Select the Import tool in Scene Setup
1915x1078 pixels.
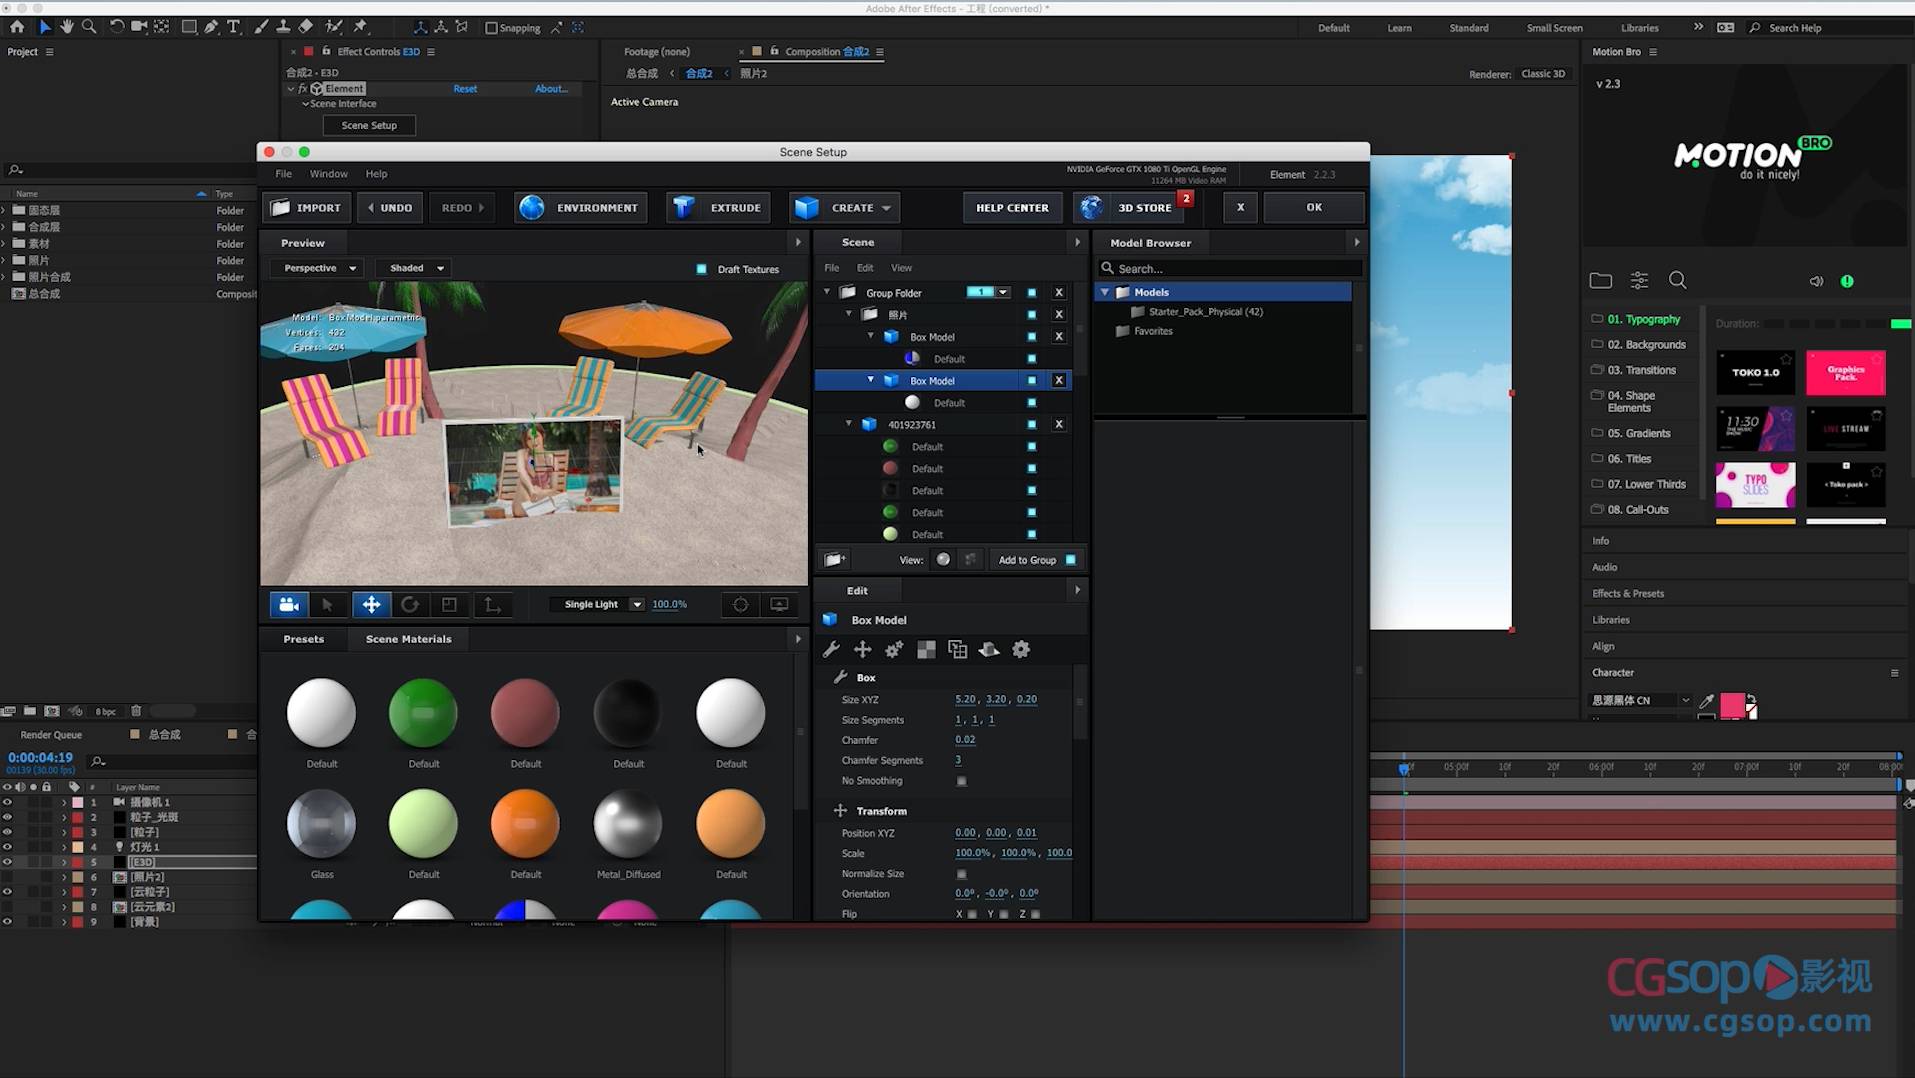[x=306, y=207]
